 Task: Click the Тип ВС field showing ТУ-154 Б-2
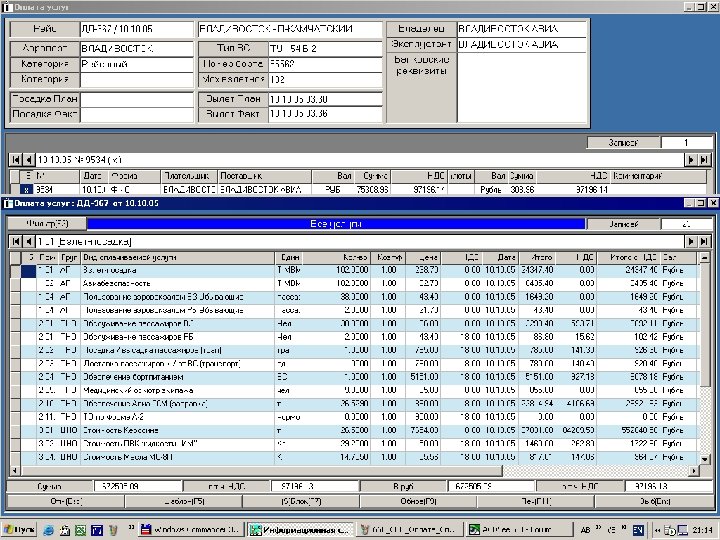click(x=325, y=49)
